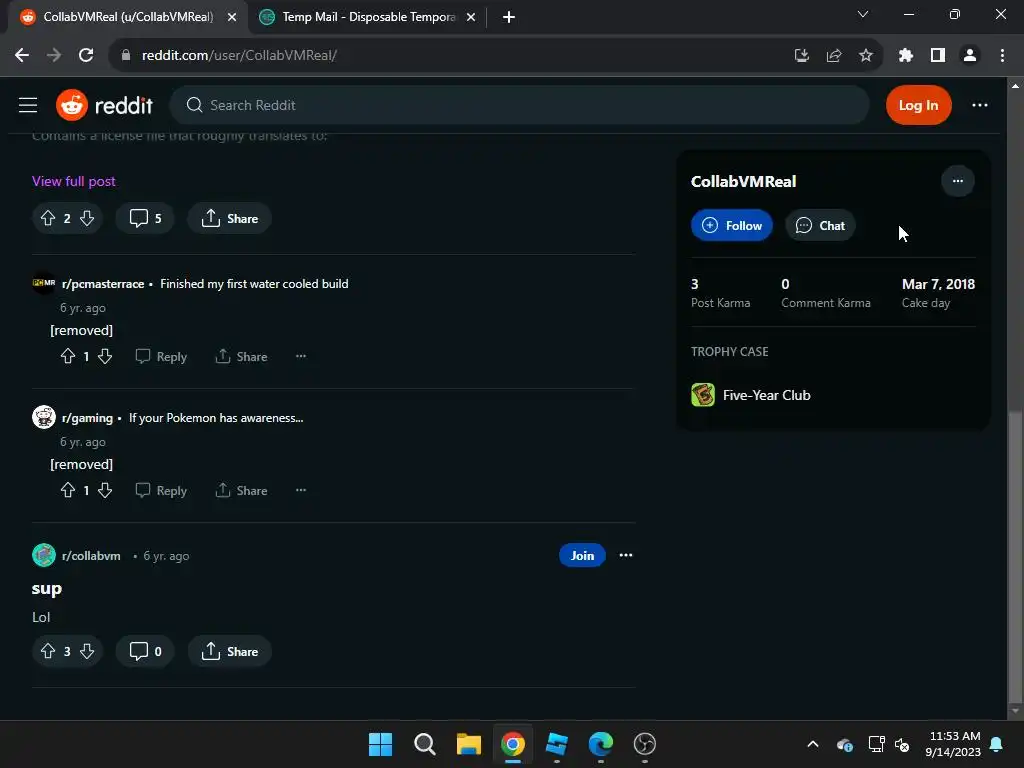Share the pcmasterrace comment
The width and height of the screenshot is (1024, 768).
(x=241, y=357)
